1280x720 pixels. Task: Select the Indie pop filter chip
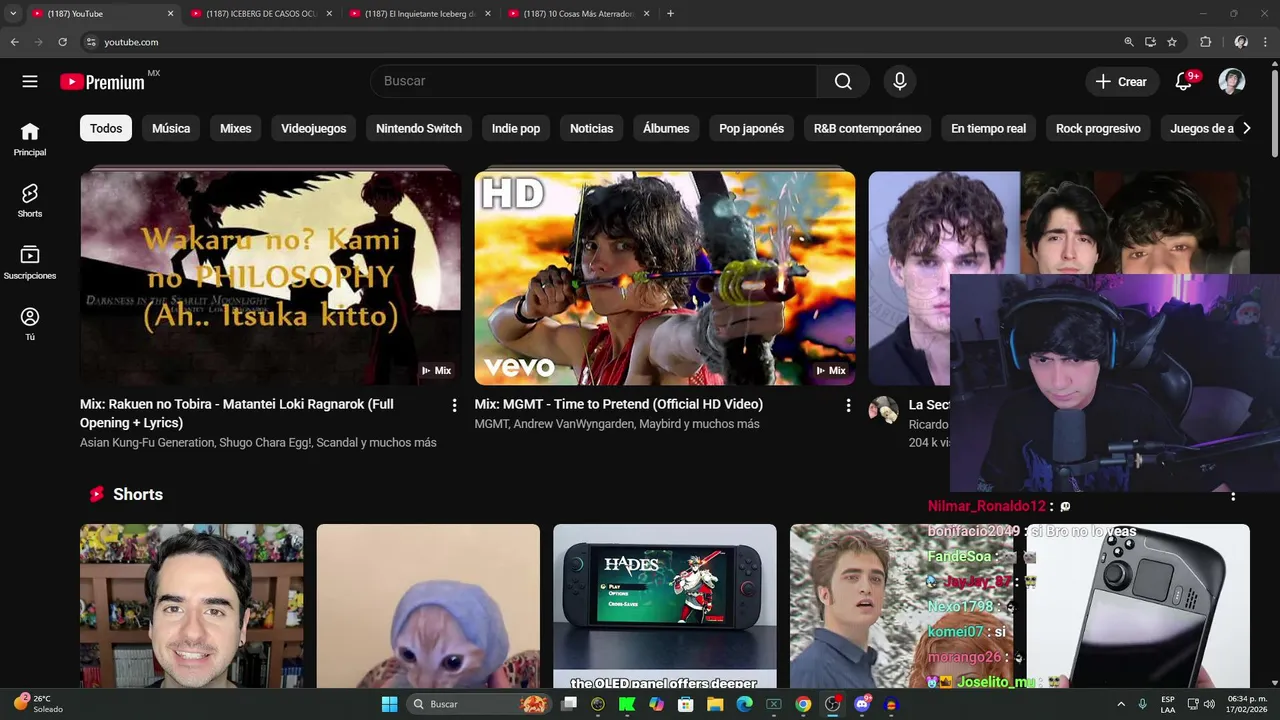[516, 128]
